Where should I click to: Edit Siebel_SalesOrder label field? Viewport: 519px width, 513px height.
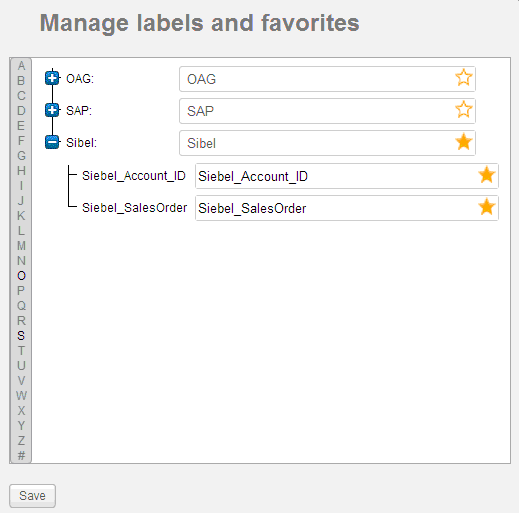347,208
